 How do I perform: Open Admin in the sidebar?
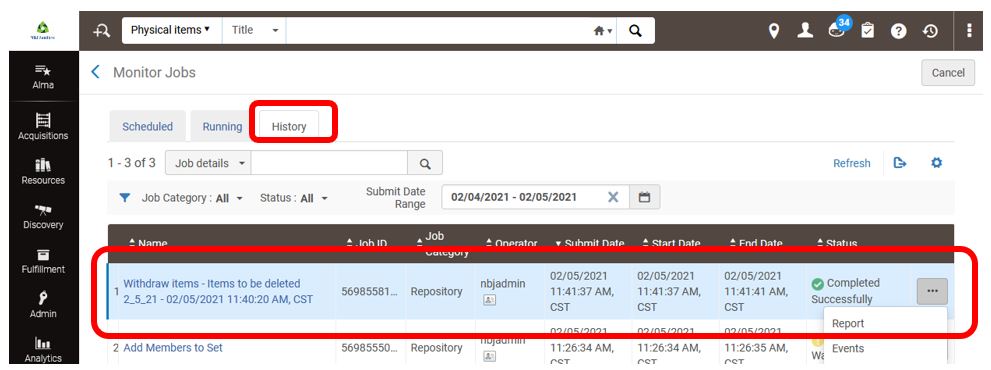point(43,305)
